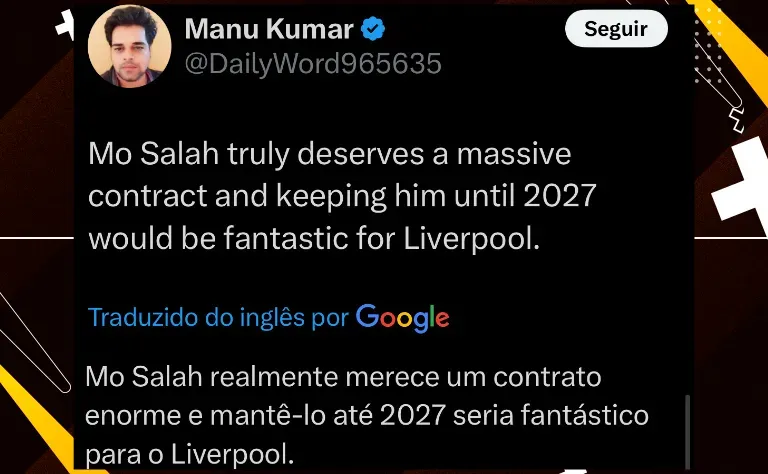This screenshot has height=474, width=768.
Task: Click the word "Liverpool." in the English tweet
Action: pos(471,239)
